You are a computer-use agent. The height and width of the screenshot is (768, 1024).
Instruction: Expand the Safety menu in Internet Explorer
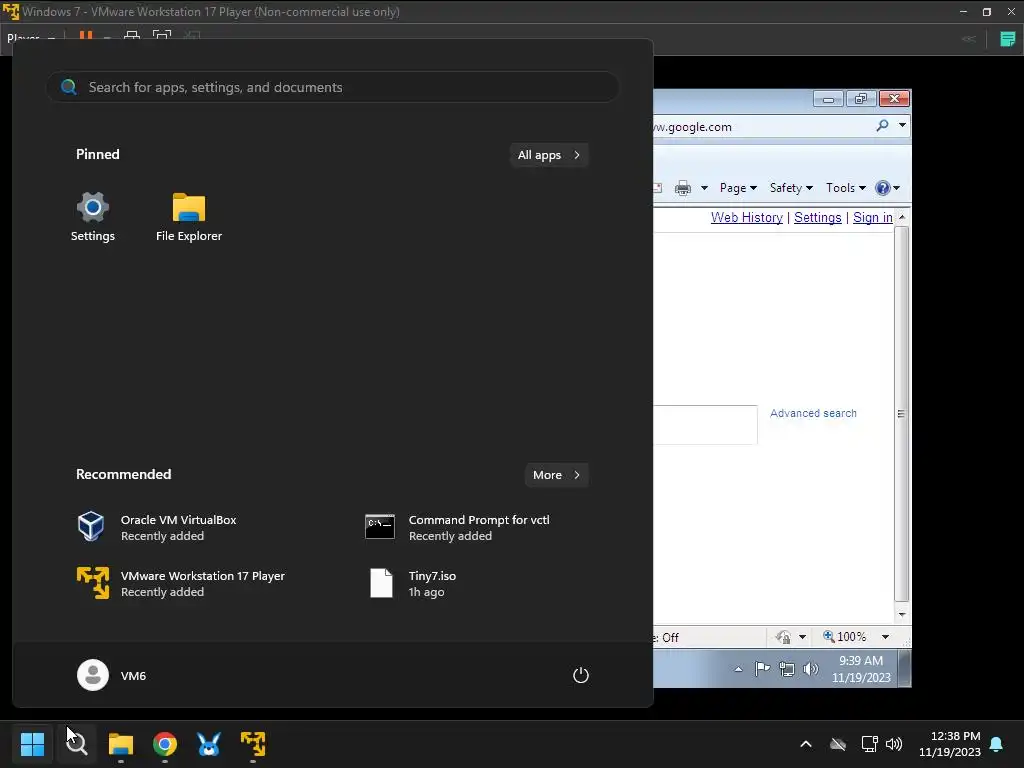tap(791, 188)
